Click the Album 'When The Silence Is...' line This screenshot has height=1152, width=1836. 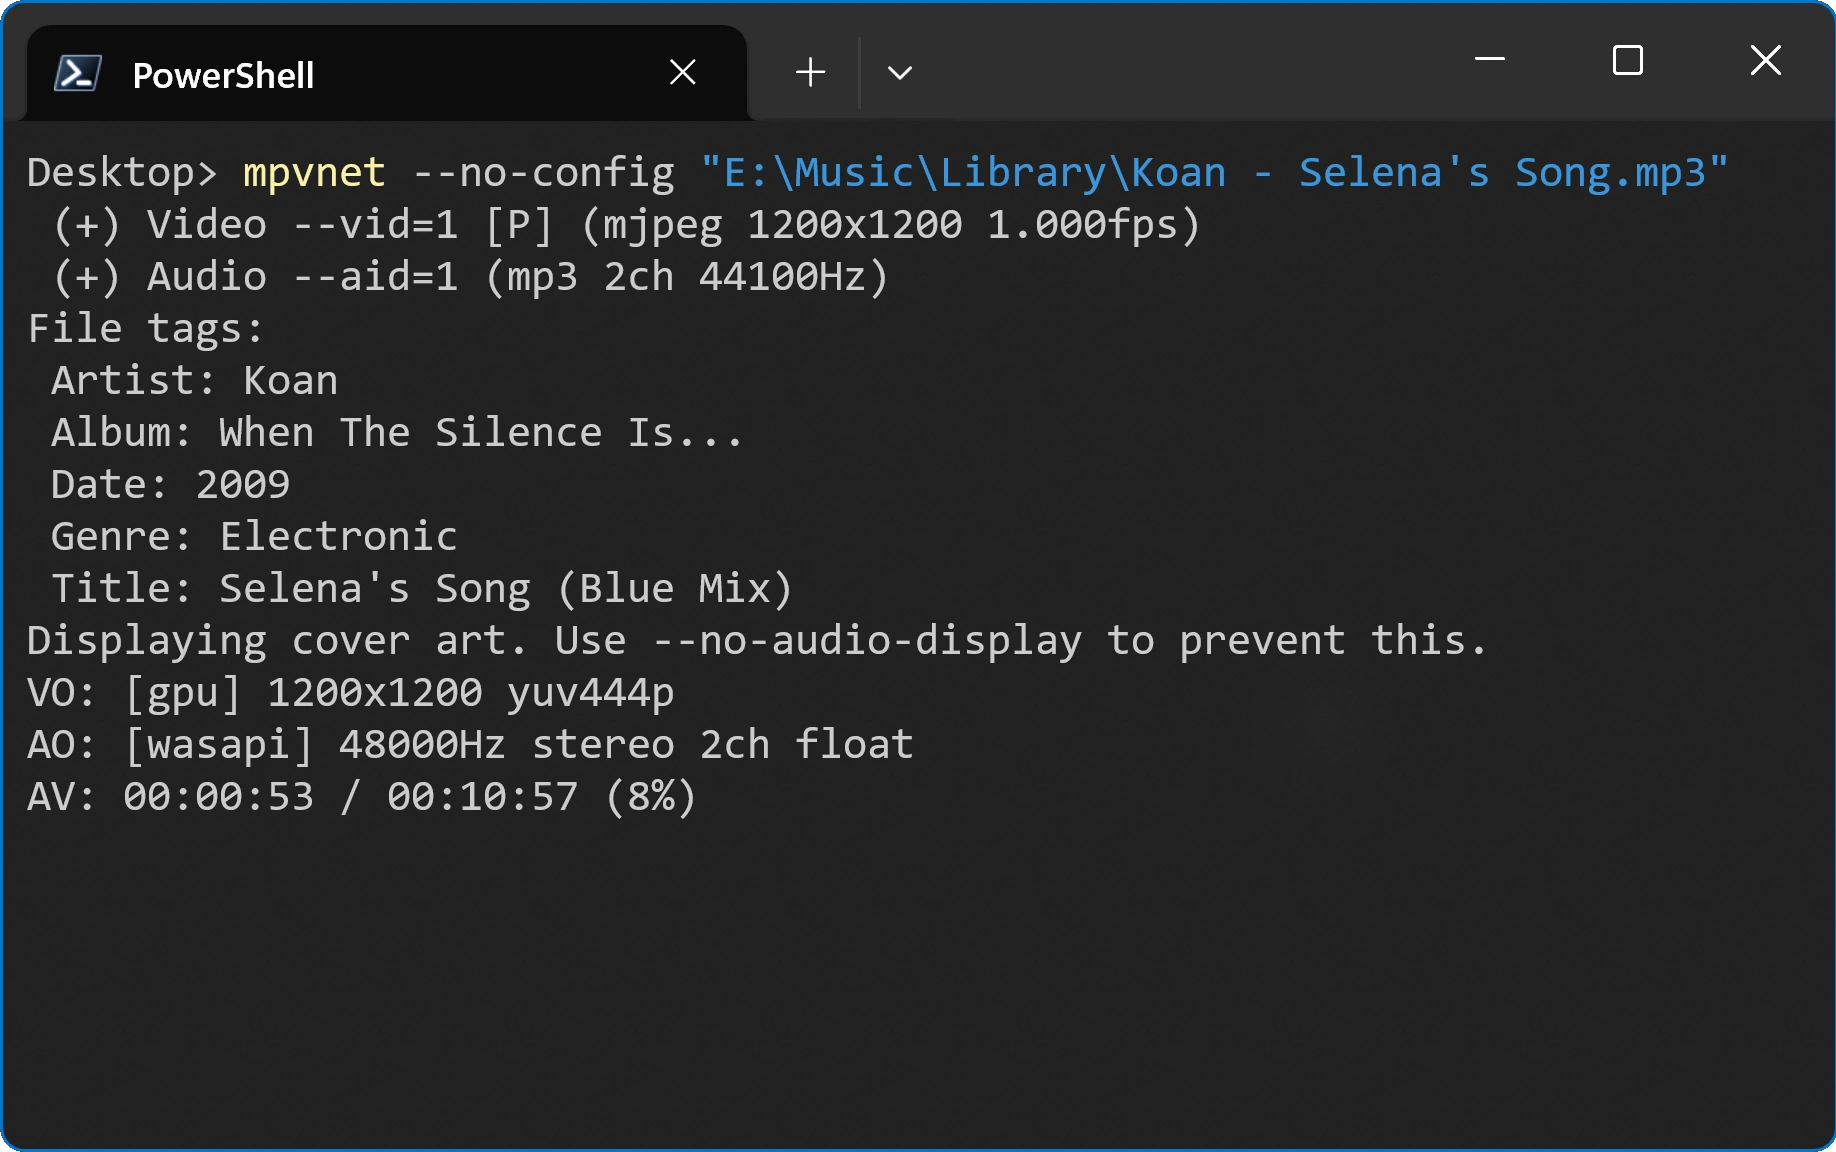click(x=395, y=431)
